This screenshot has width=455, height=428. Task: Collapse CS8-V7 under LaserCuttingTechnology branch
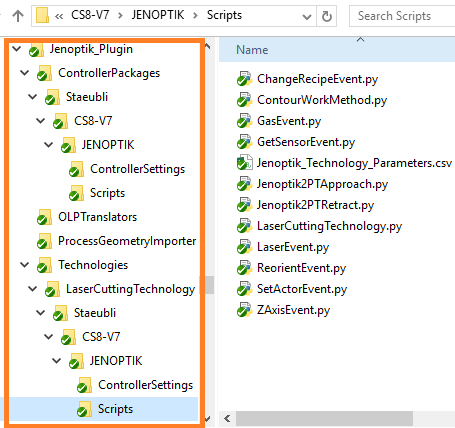click(49, 337)
